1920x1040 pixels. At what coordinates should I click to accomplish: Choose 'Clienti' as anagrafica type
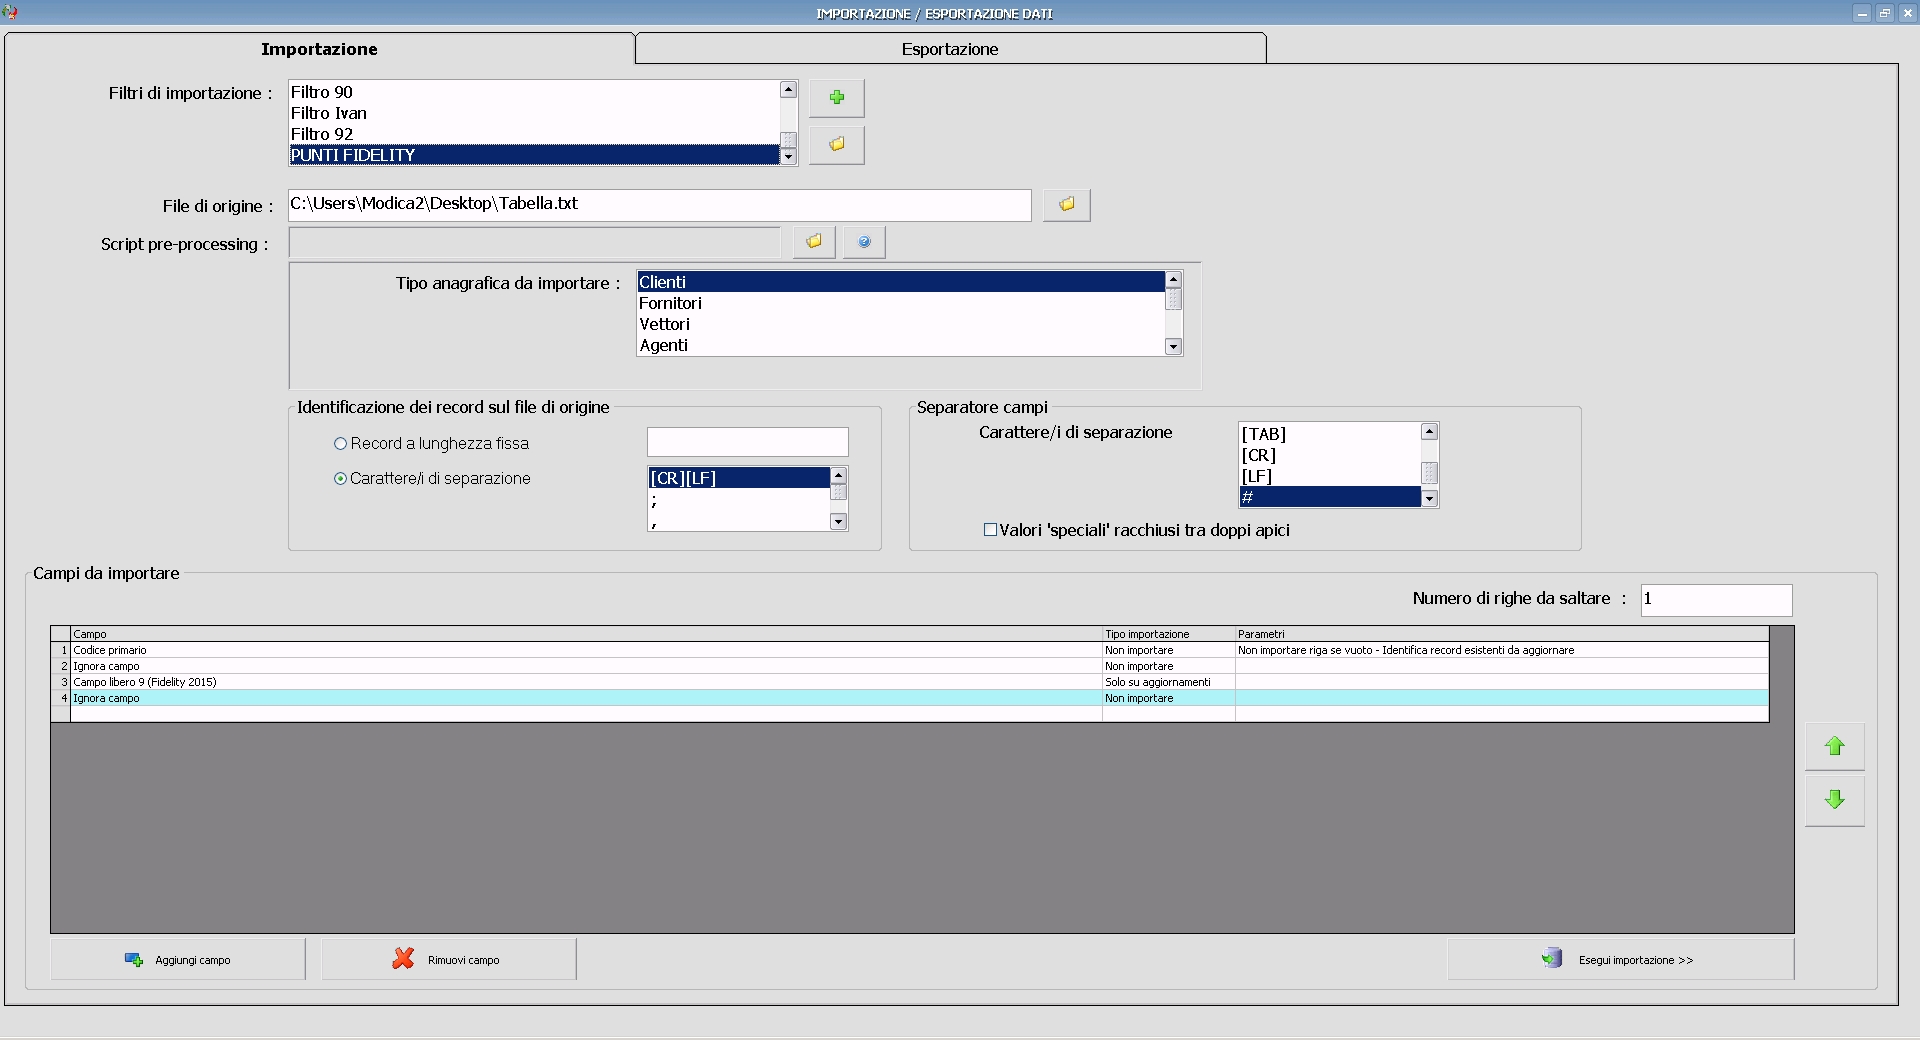click(x=901, y=282)
